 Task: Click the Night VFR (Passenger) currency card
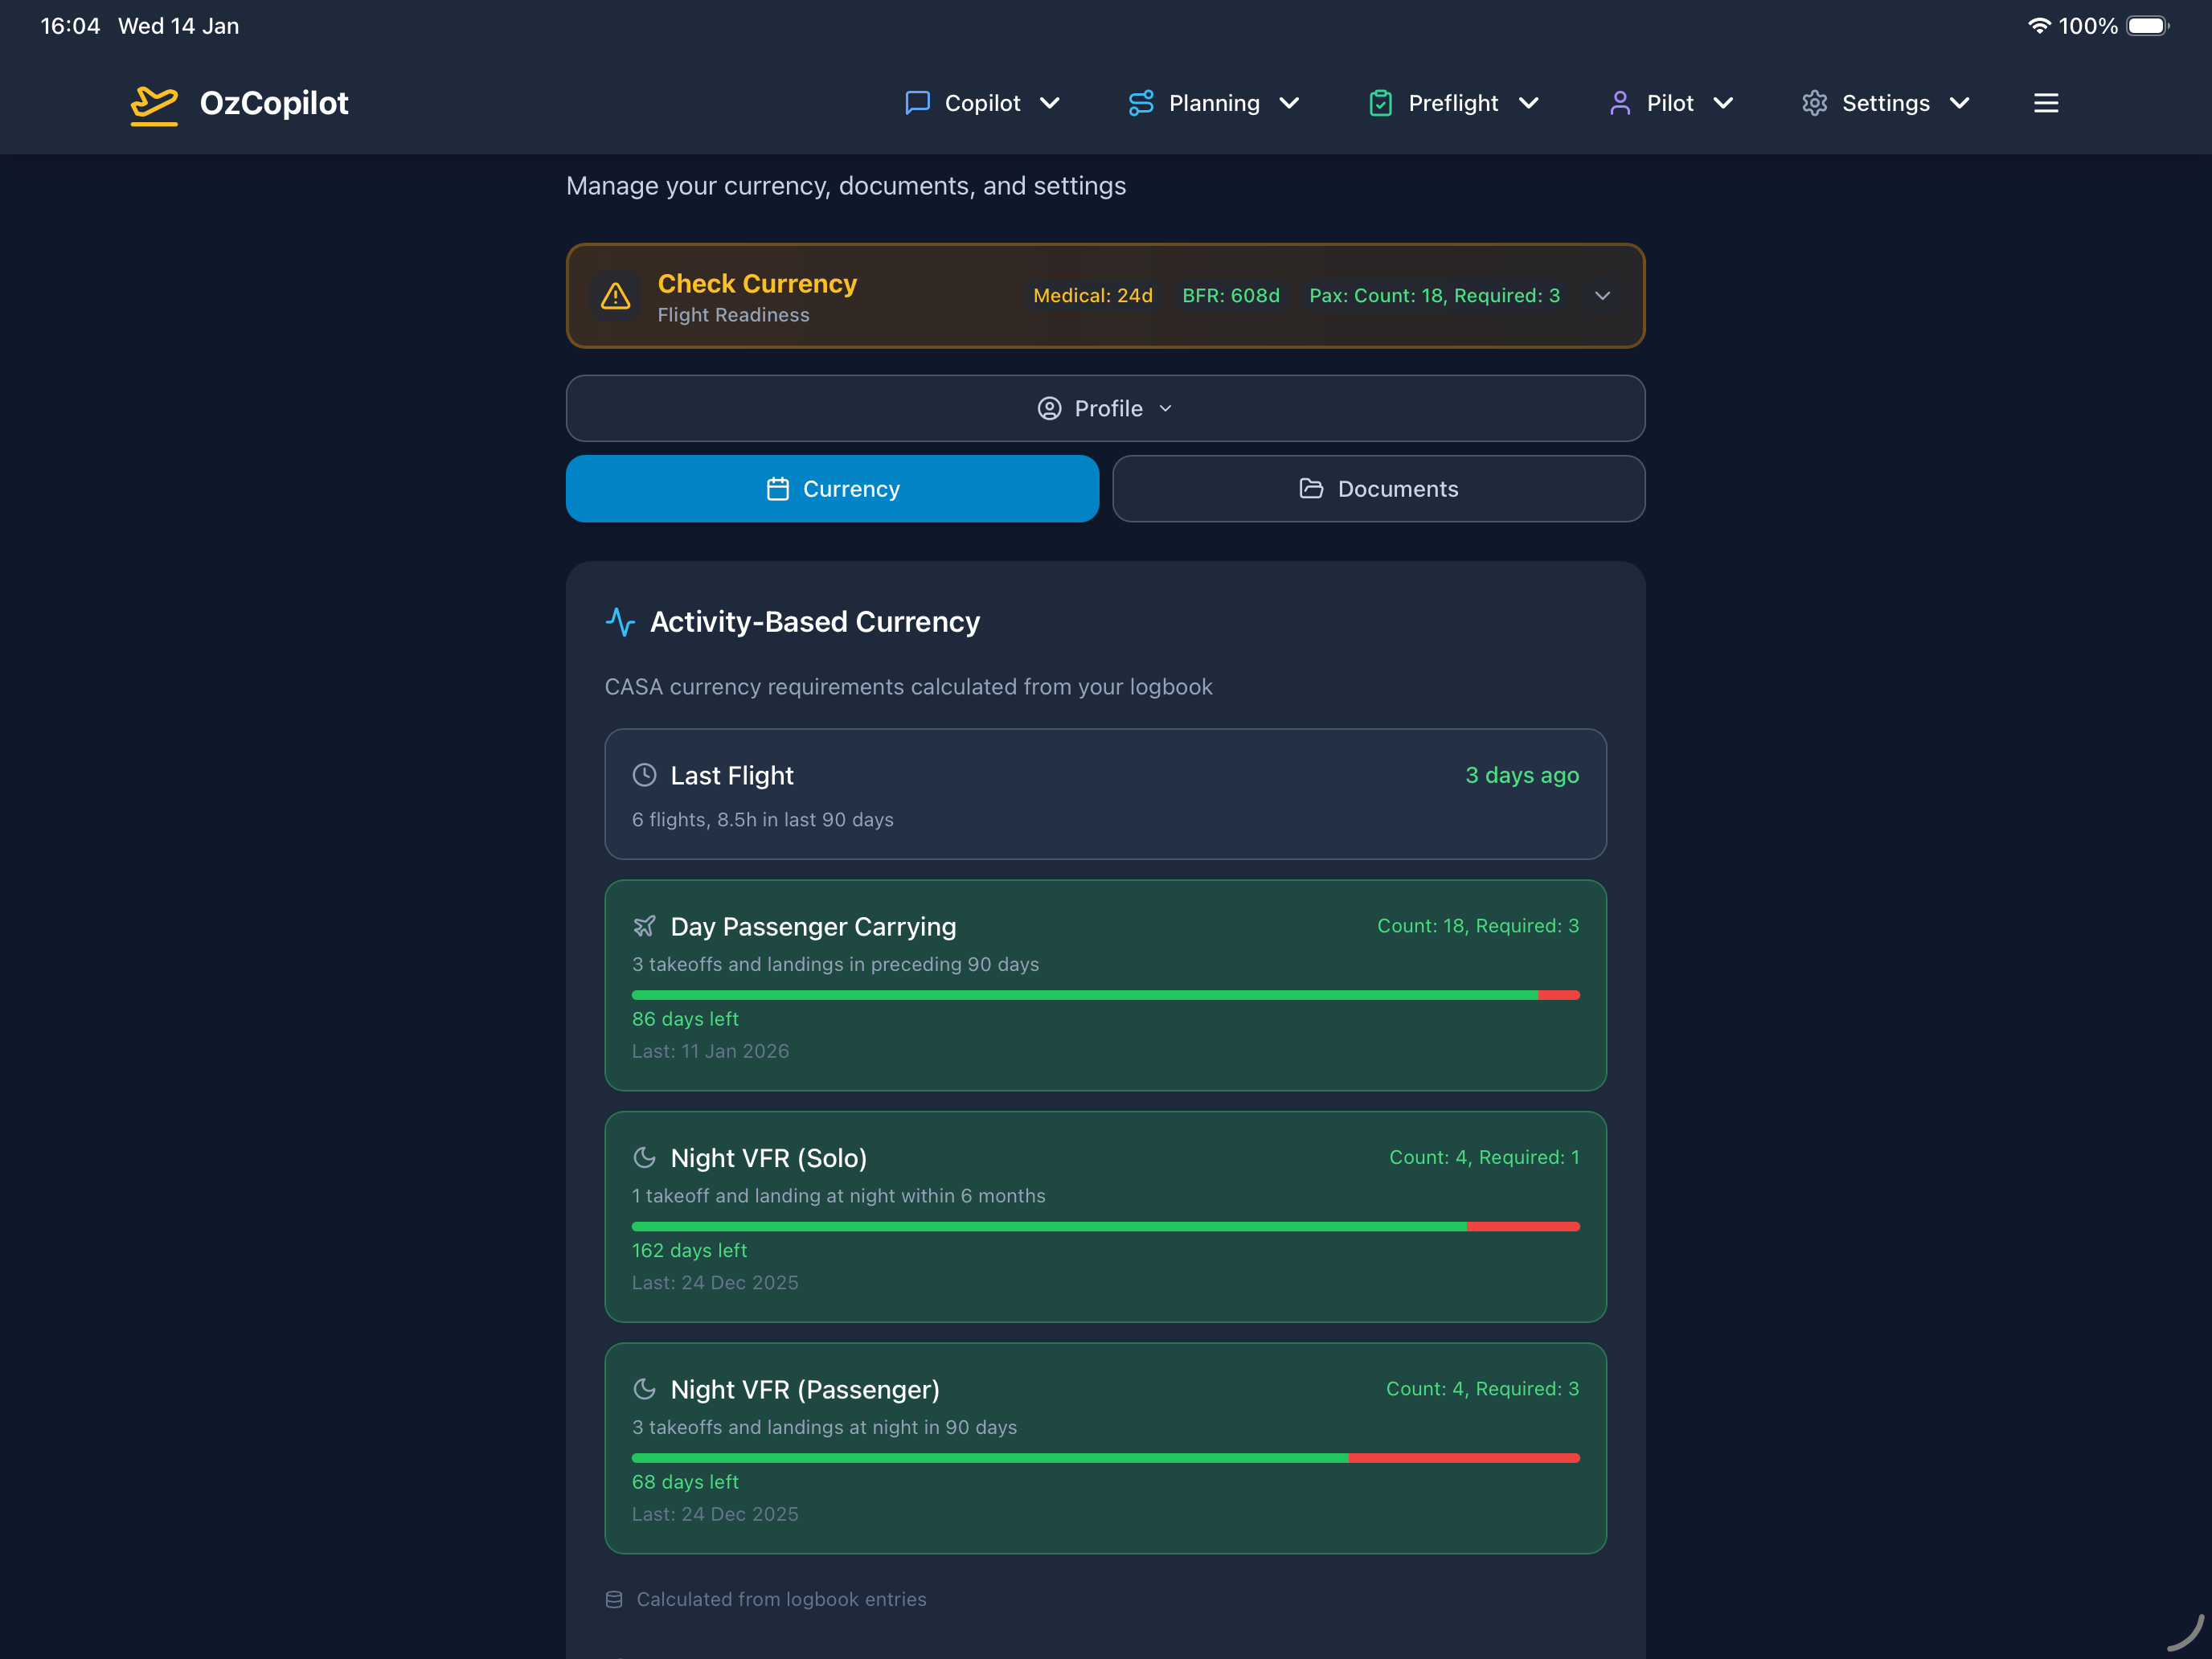(x=1105, y=1449)
